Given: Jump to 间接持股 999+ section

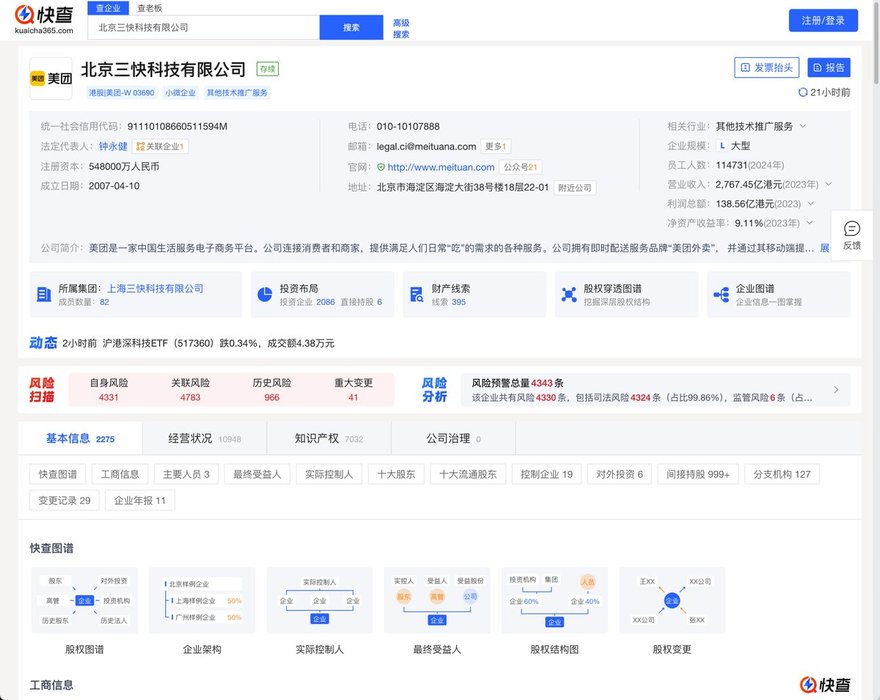Looking at the screenshot, I should [x=698, y=474].
